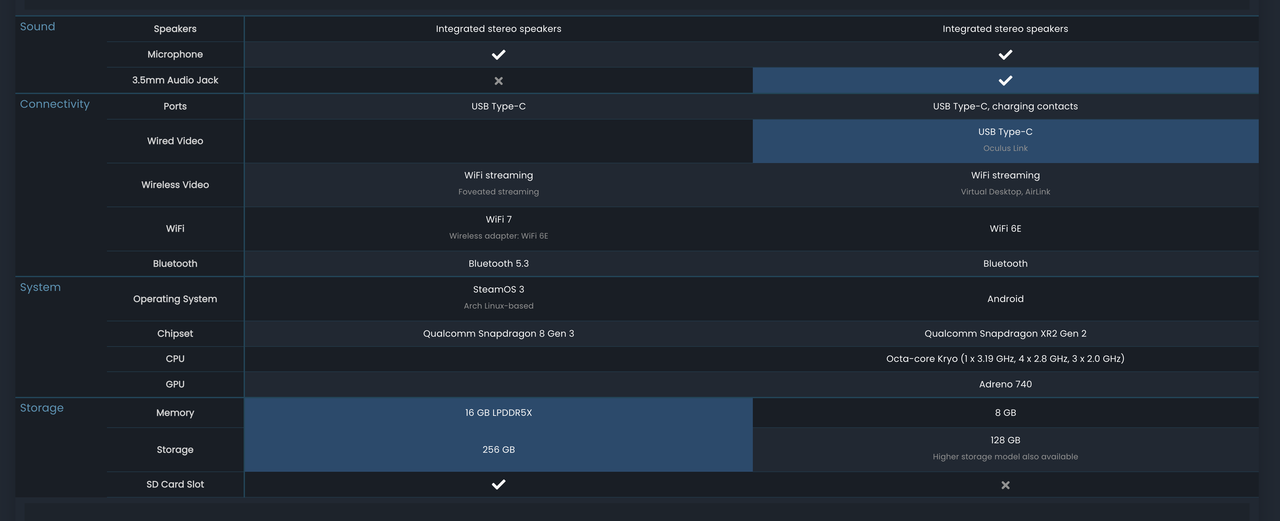
Task: Select the "Bluetooth 5.3" cell
Action: coord(498,264)
